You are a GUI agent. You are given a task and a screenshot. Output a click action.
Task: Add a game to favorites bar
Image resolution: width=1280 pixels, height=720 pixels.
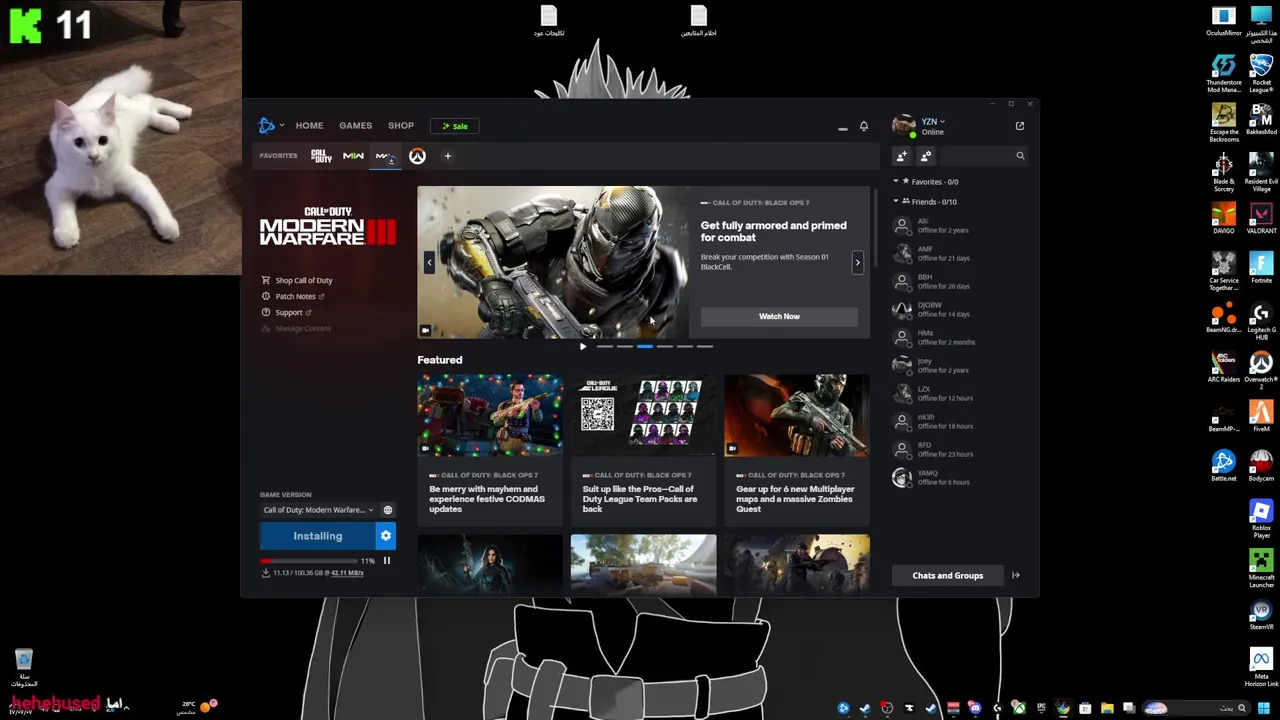pyautogui.click(x=447, y=156)
